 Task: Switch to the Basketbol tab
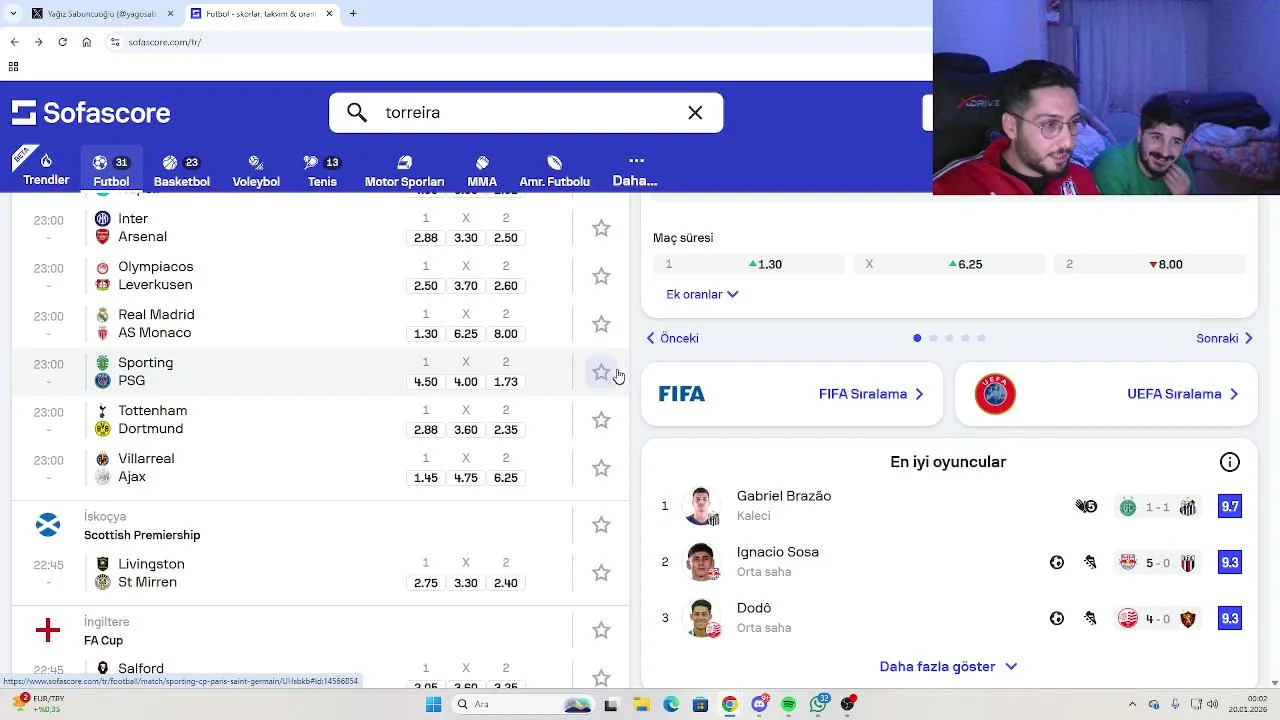[x=181, y=170]
